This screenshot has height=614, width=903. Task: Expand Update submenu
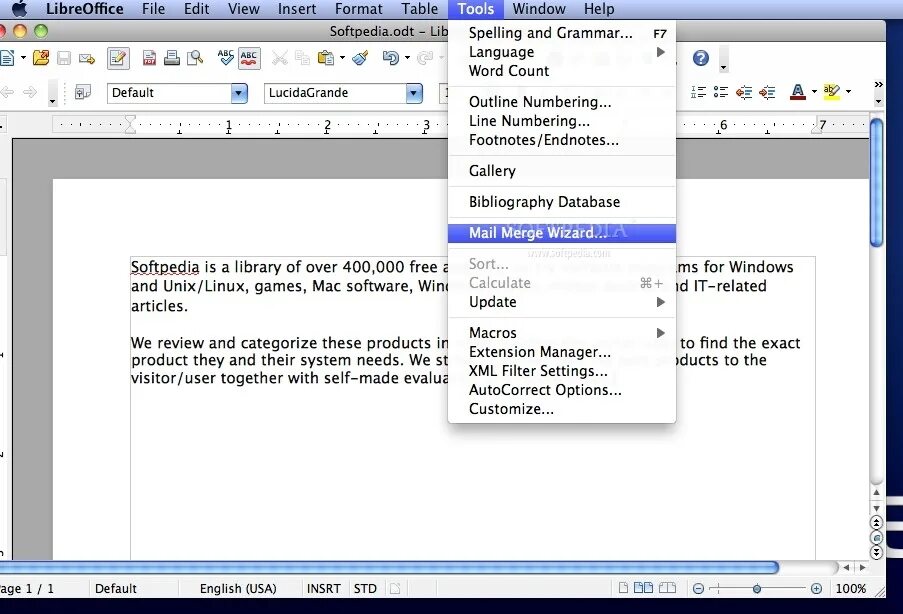[561, 302]
